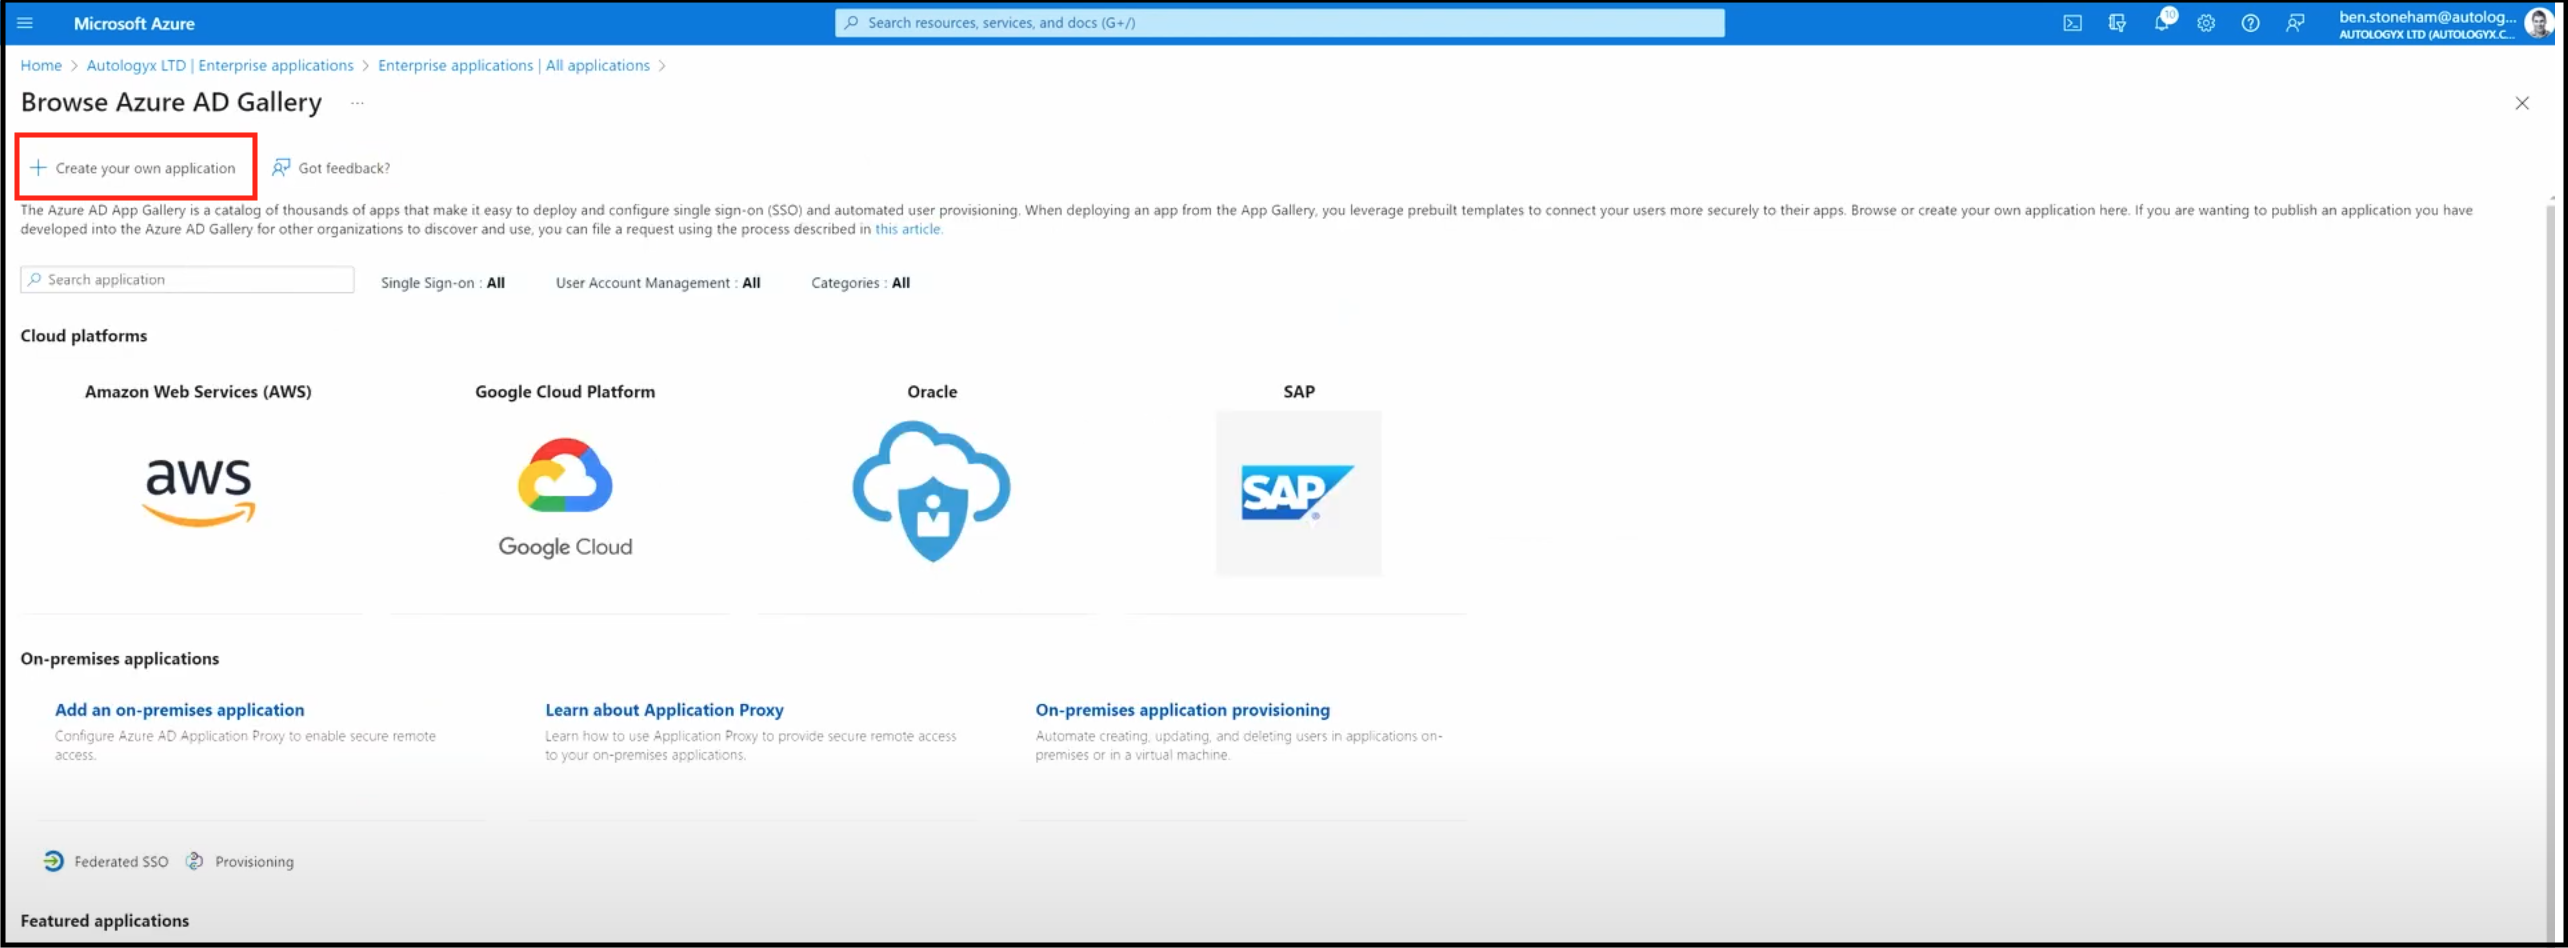Viewport: 2568px width, 948px height.
Task: Follow the 'this article' link
Action: click(x=908, y=229)
